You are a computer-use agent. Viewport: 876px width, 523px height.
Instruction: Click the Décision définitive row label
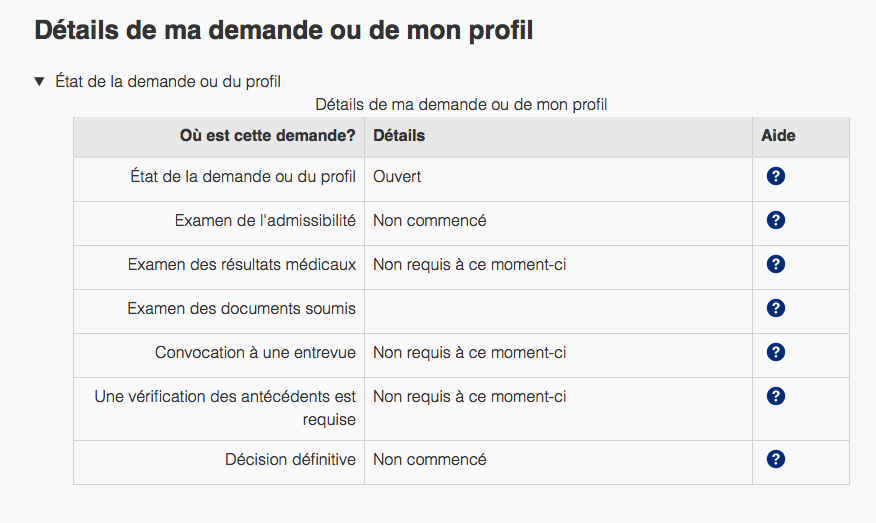(x=290, y=460)
